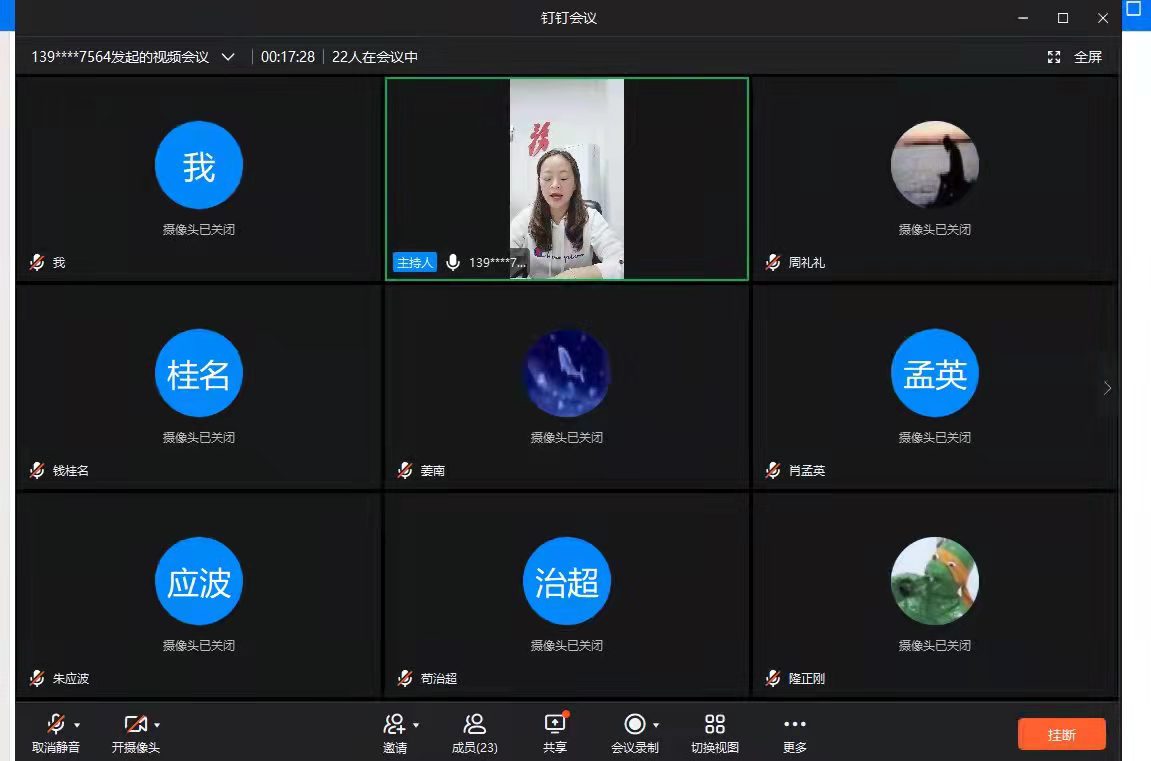Select 隆正刚's frog avatar tile
The width and height of the screenshot is (1151, 761).
pos(934,581)
